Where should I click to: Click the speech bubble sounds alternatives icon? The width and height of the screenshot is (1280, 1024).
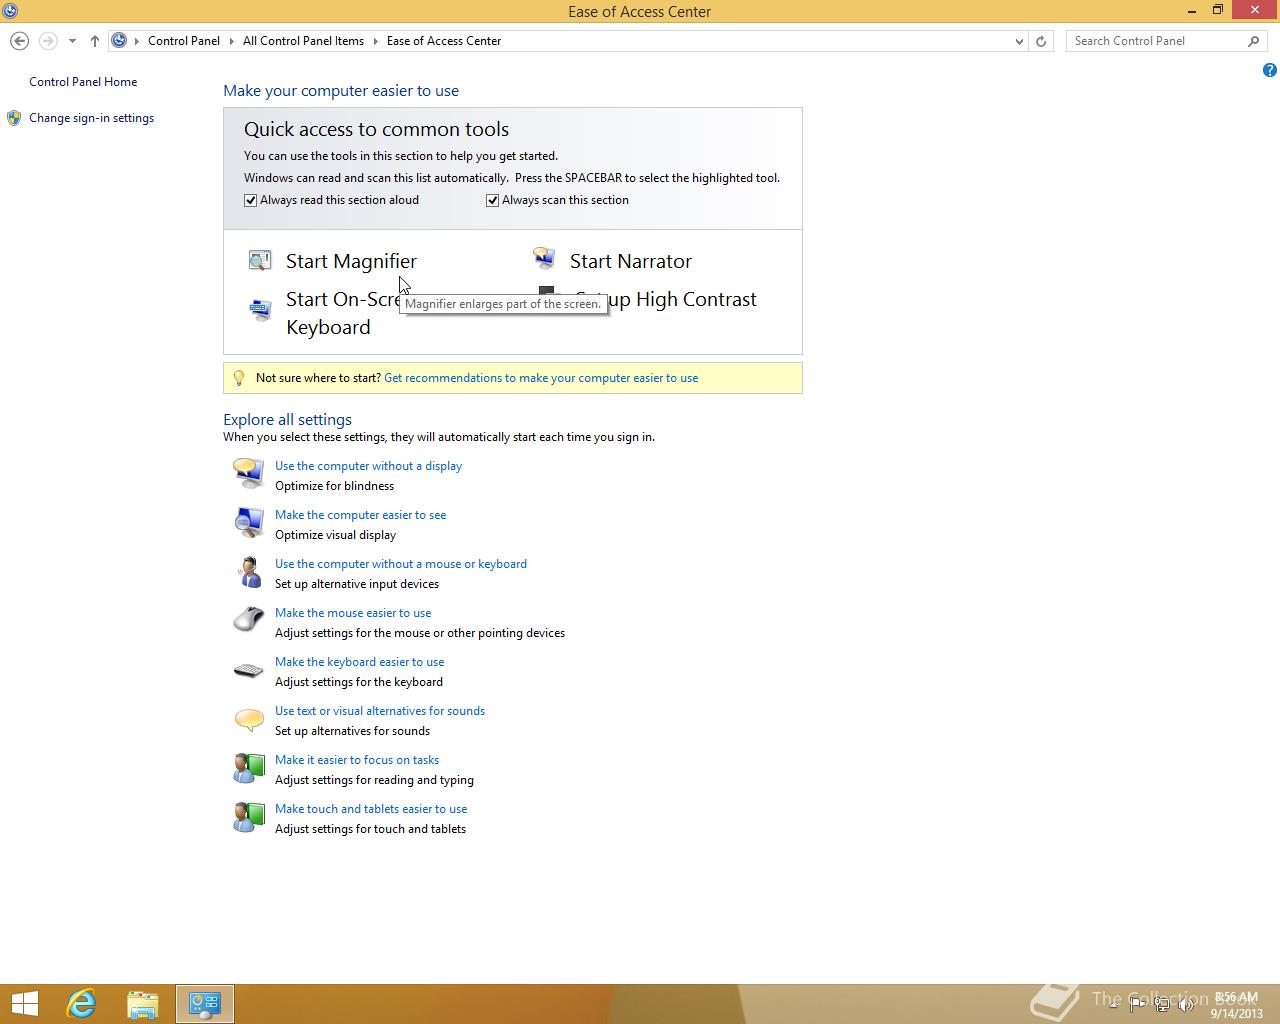click(x=248, y=719)
